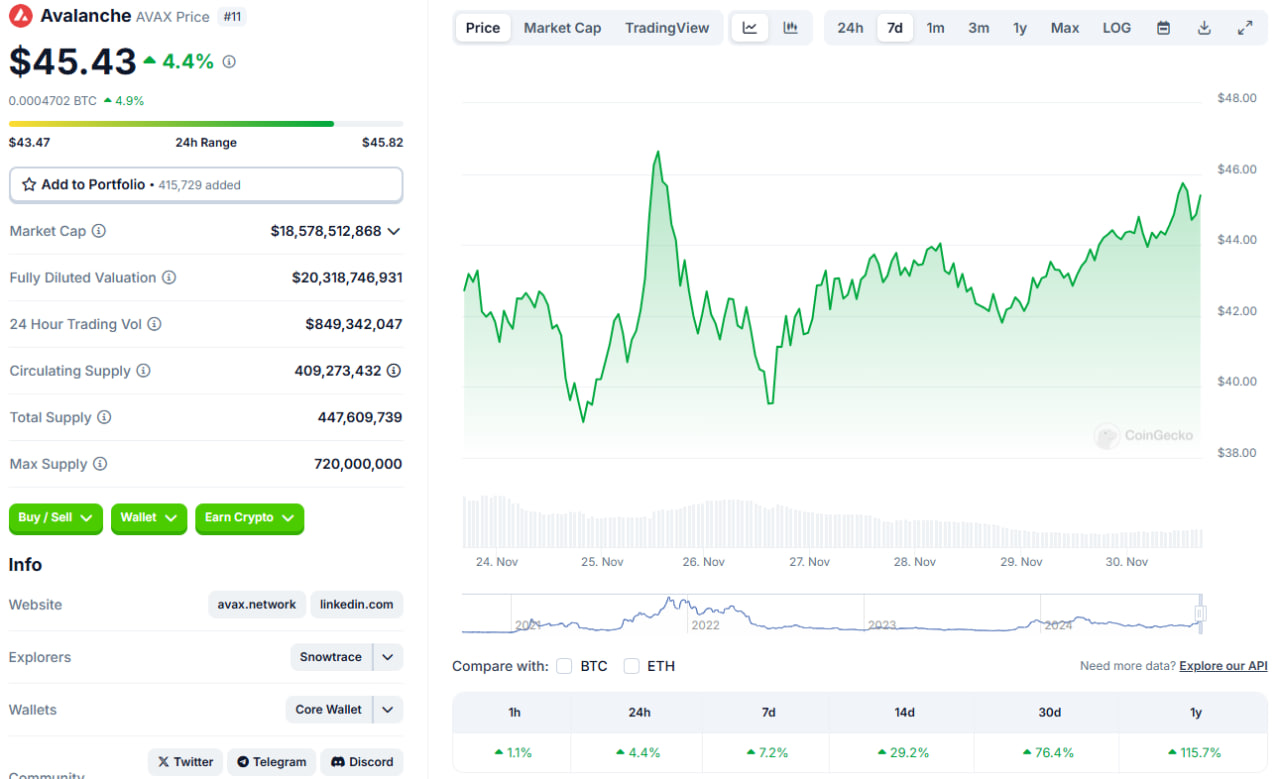The width and height of the screenshot is (1280, 779).
Task: Open the Market Cap info tooltip icon
Action: pyautogui.click(x=99, y=231)
